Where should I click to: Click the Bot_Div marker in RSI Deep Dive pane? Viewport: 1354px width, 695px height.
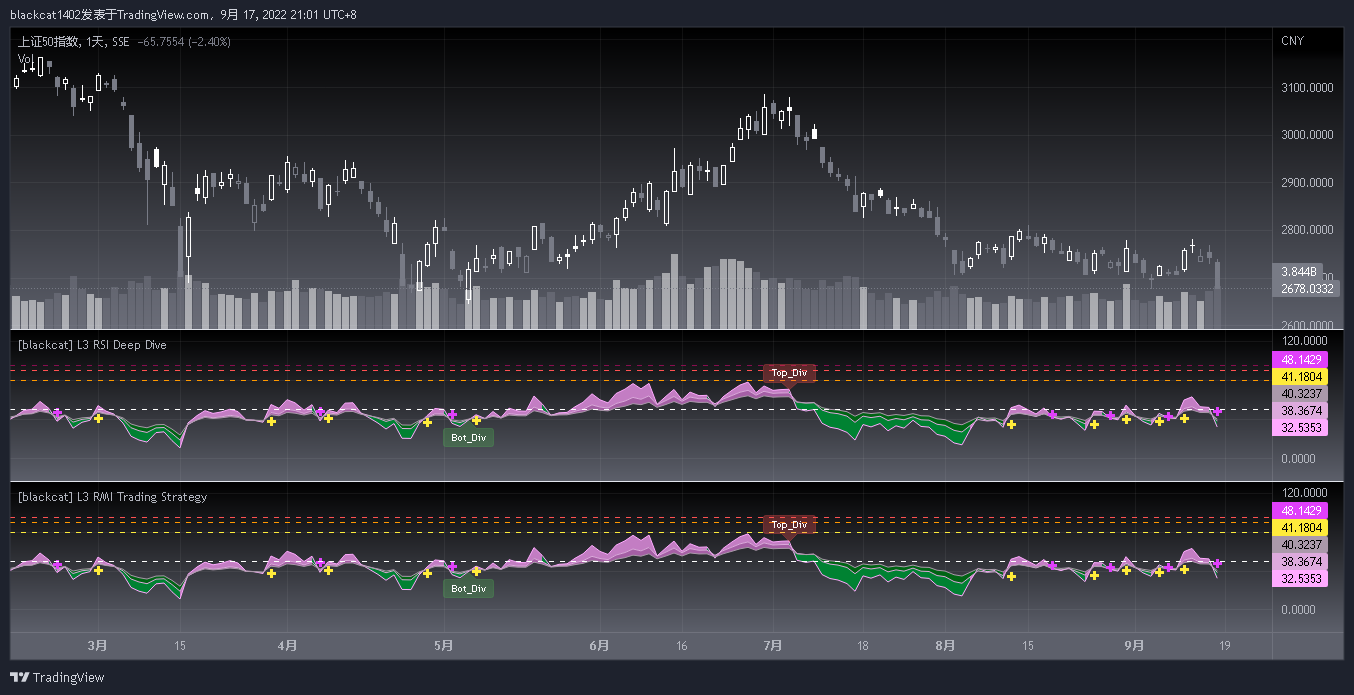pos(468,437)
